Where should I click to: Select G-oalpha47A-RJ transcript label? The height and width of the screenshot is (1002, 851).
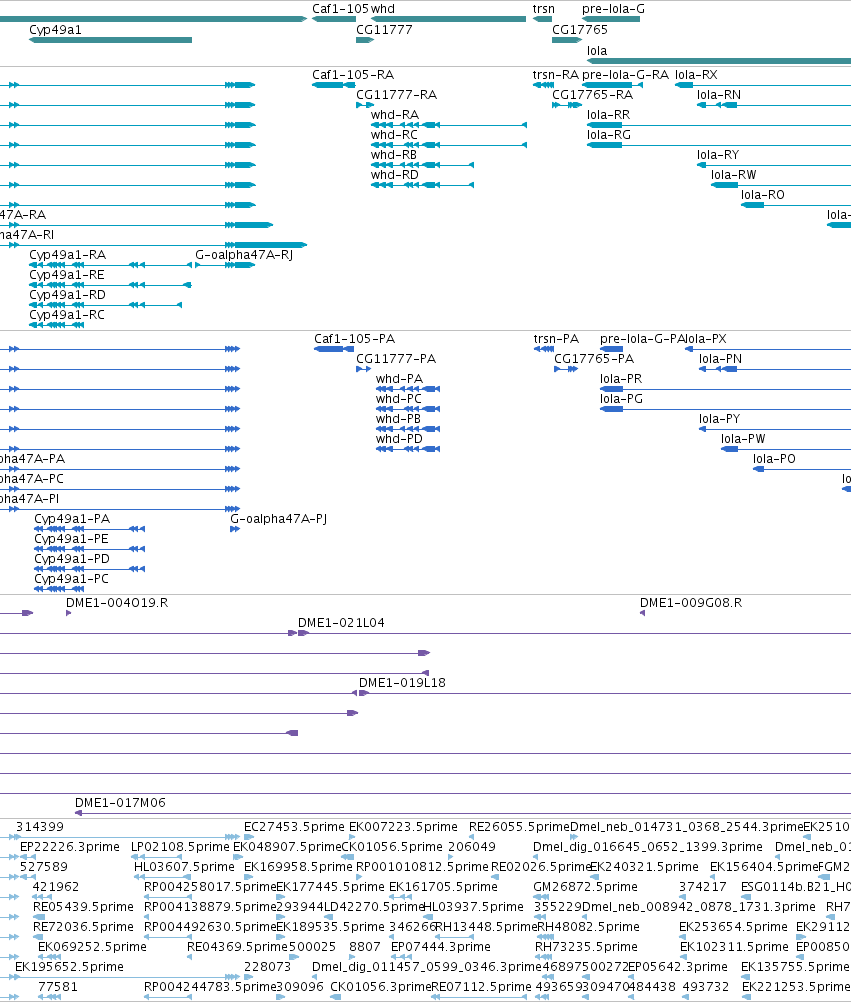pos(244,255)
